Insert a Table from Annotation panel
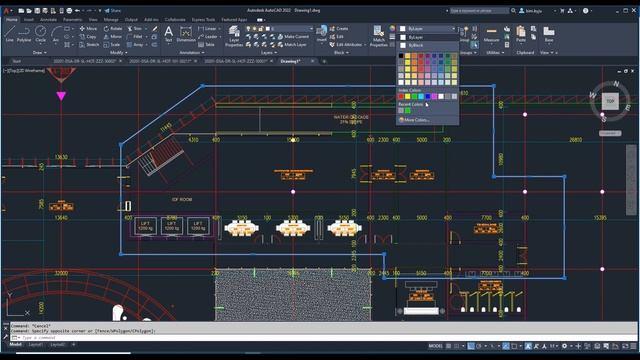640x360 pixels. pyautogui.click(x=206, y=44)
